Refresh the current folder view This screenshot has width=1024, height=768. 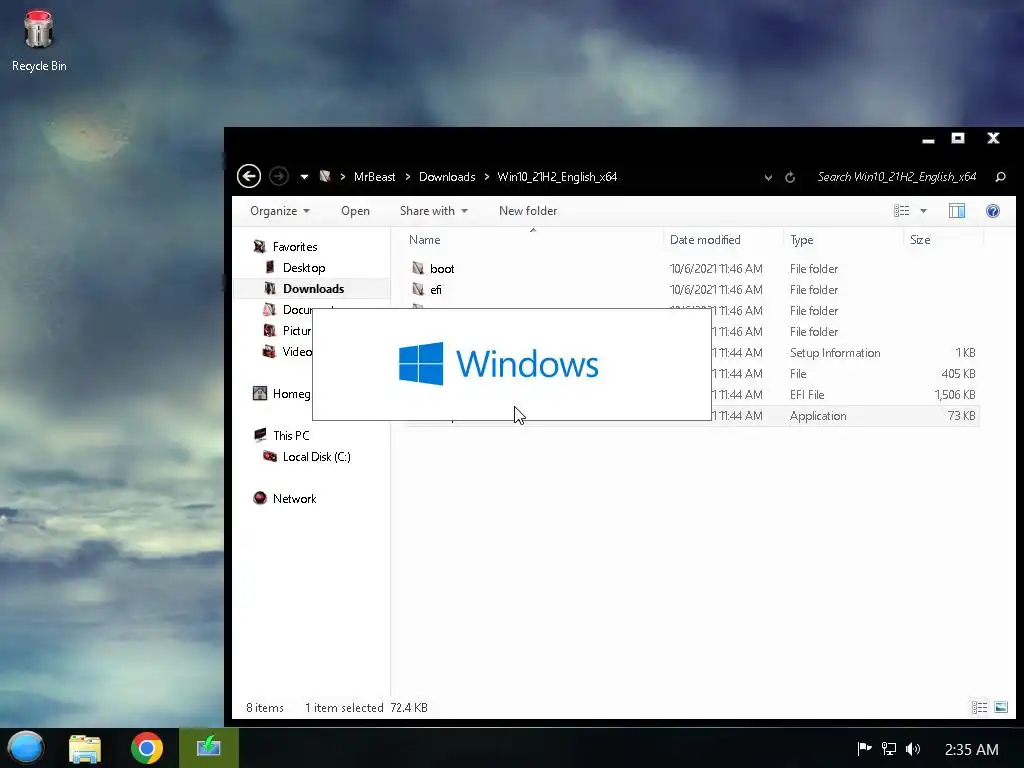tap(790, 178)
